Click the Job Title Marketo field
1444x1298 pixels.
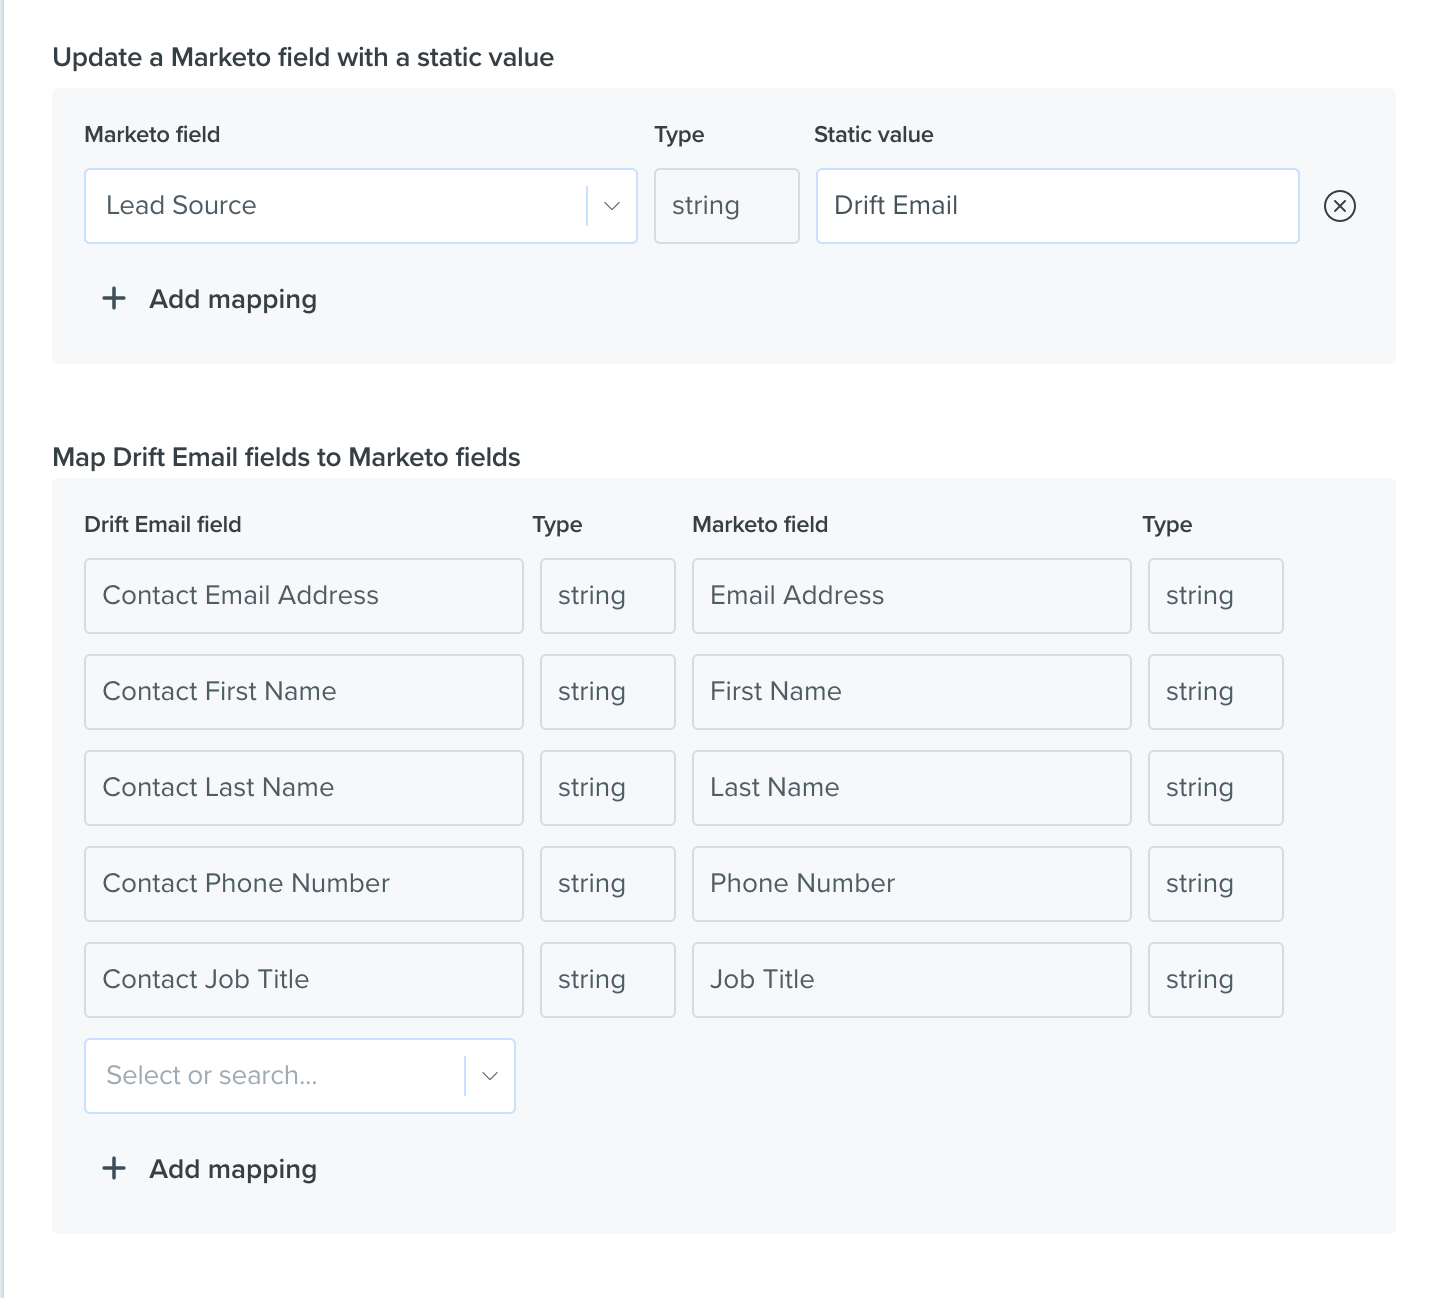click(911, 980)
